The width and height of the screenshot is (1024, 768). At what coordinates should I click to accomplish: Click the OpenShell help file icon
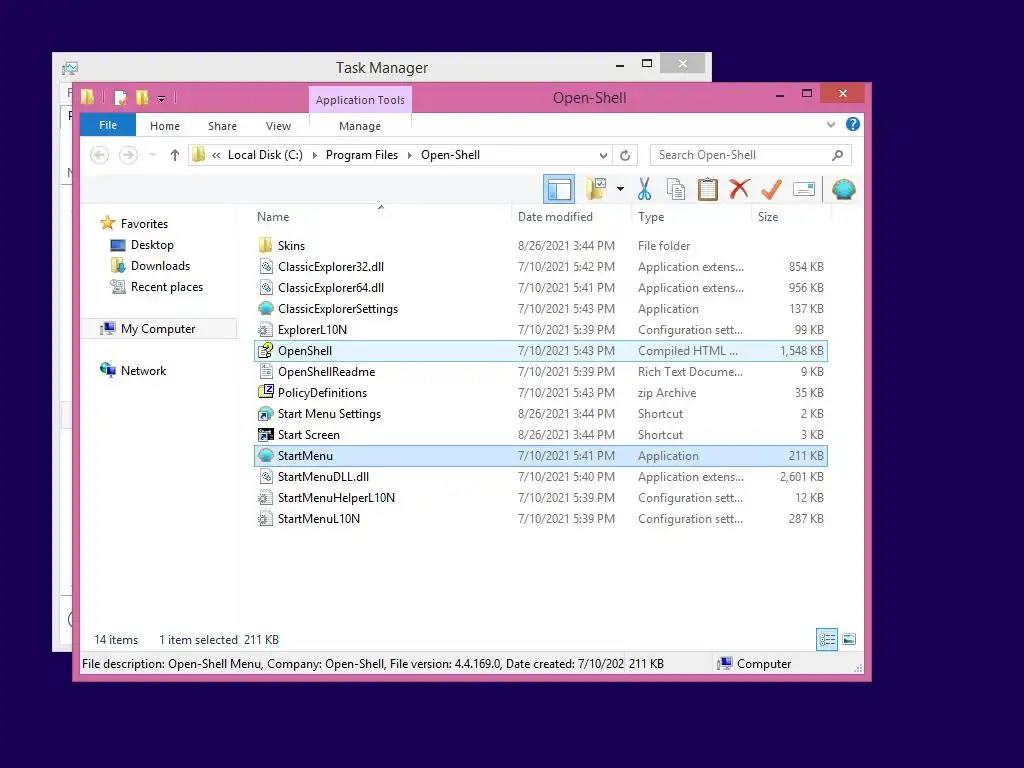(x=265, y=351)
